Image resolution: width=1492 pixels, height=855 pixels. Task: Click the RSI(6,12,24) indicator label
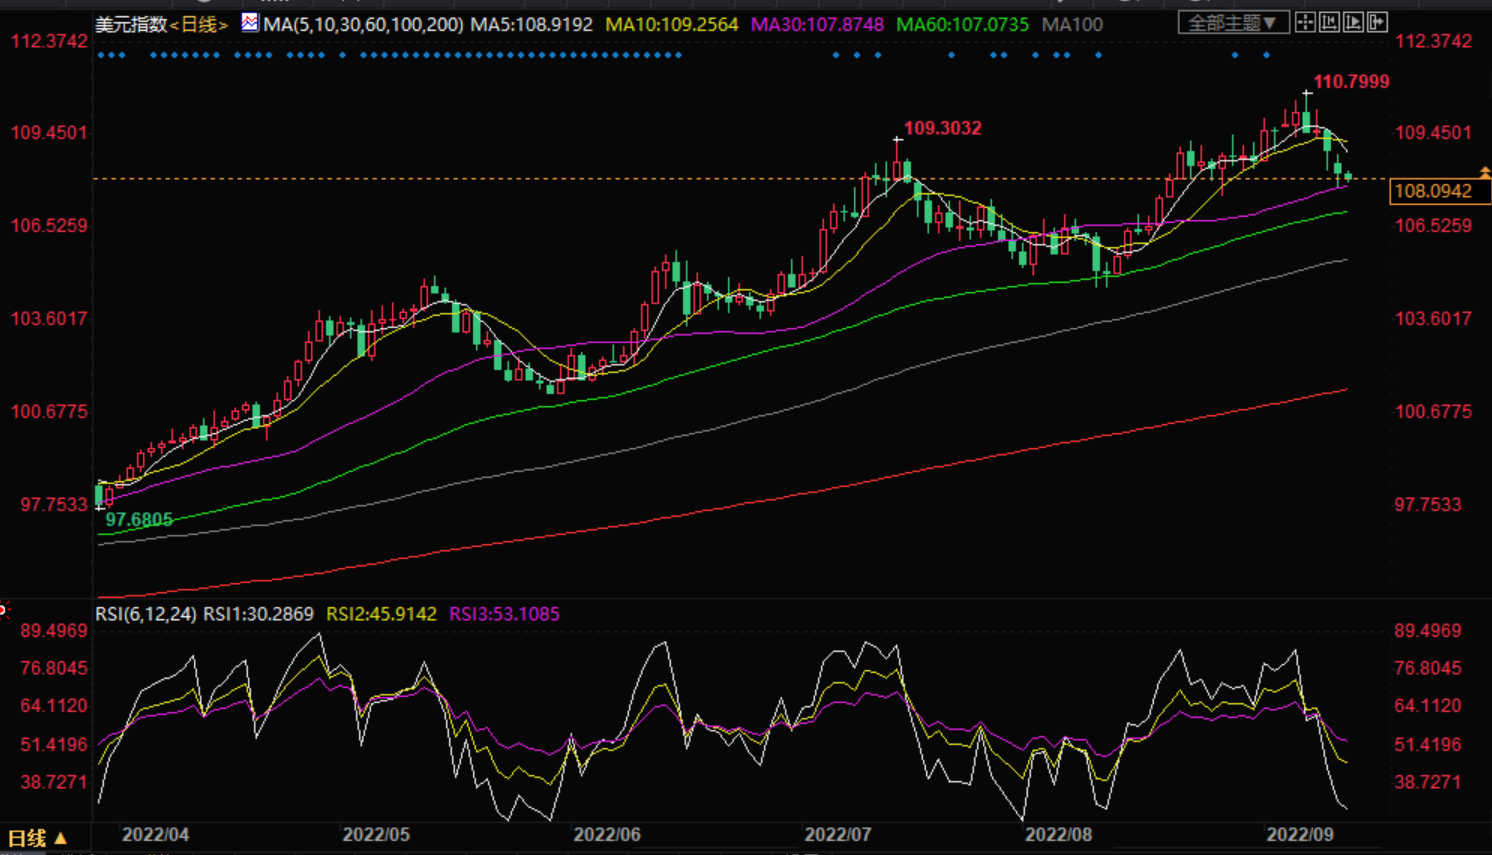pyautogui.click(x=146, y=614)
